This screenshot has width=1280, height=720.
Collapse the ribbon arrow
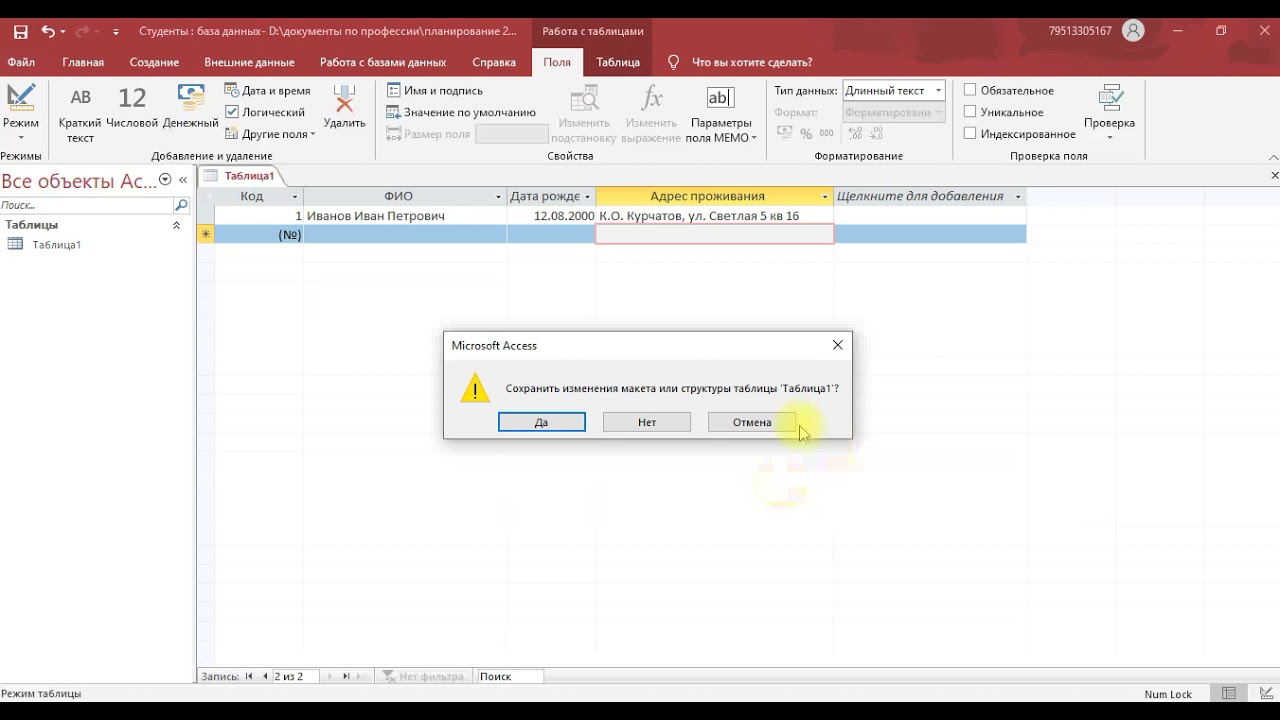pyautogui.click(x=1273, y=157)
